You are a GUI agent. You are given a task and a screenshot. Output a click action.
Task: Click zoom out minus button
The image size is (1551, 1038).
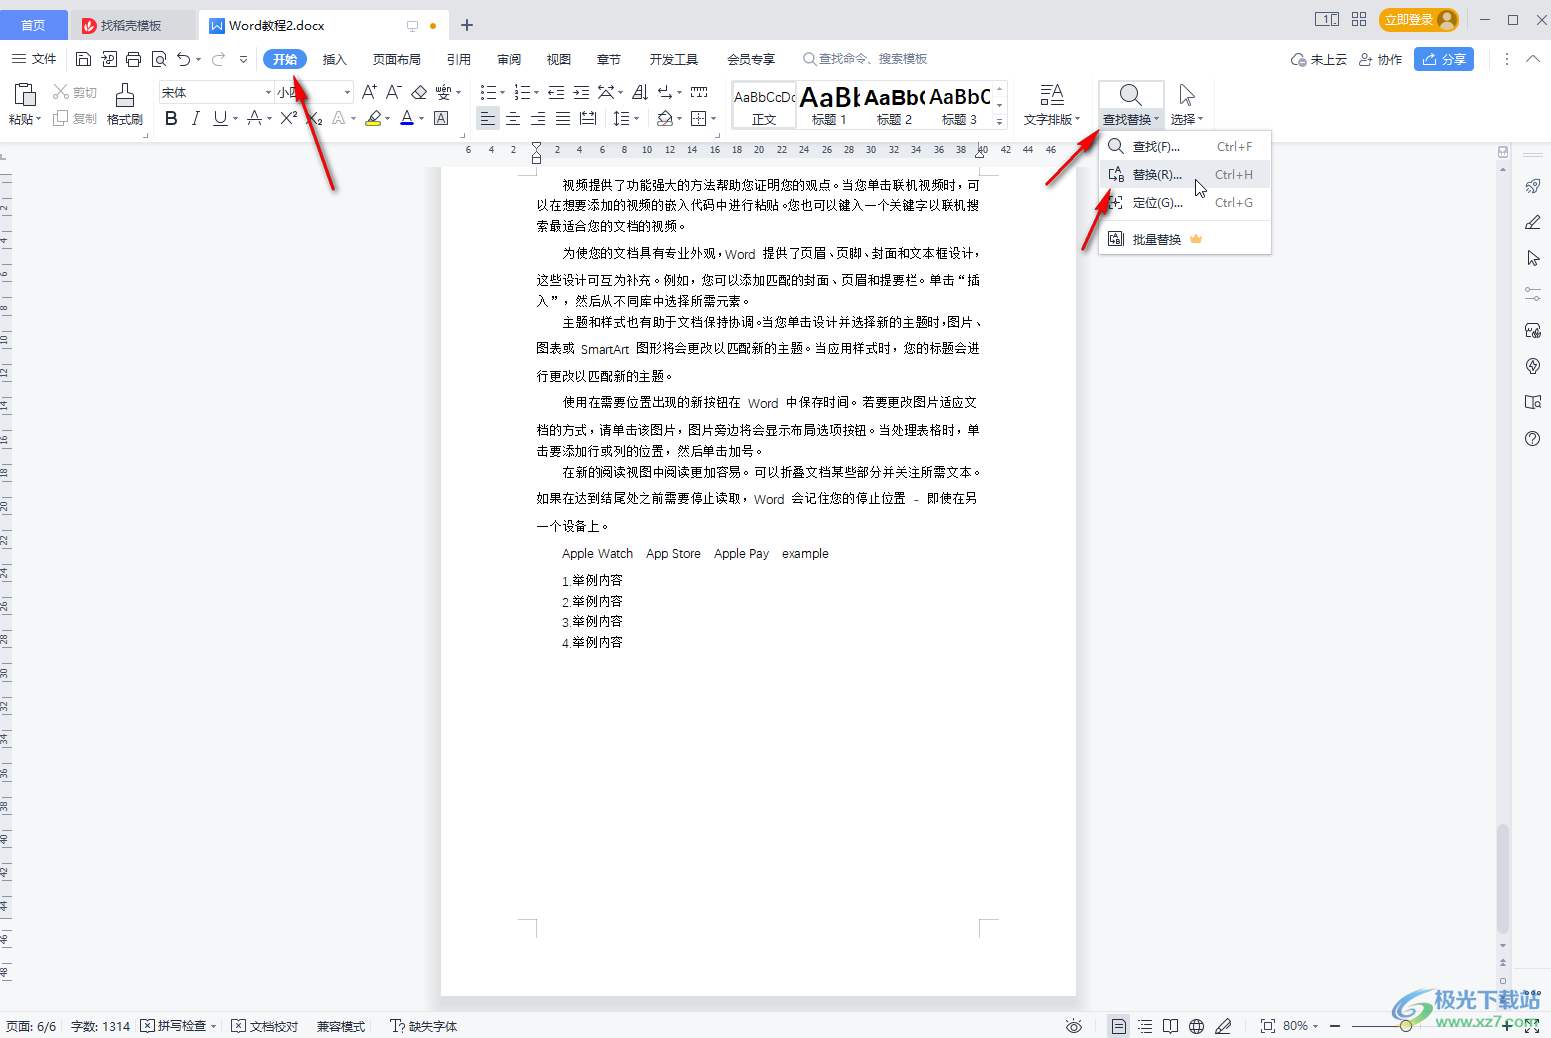[1337, 1026]
